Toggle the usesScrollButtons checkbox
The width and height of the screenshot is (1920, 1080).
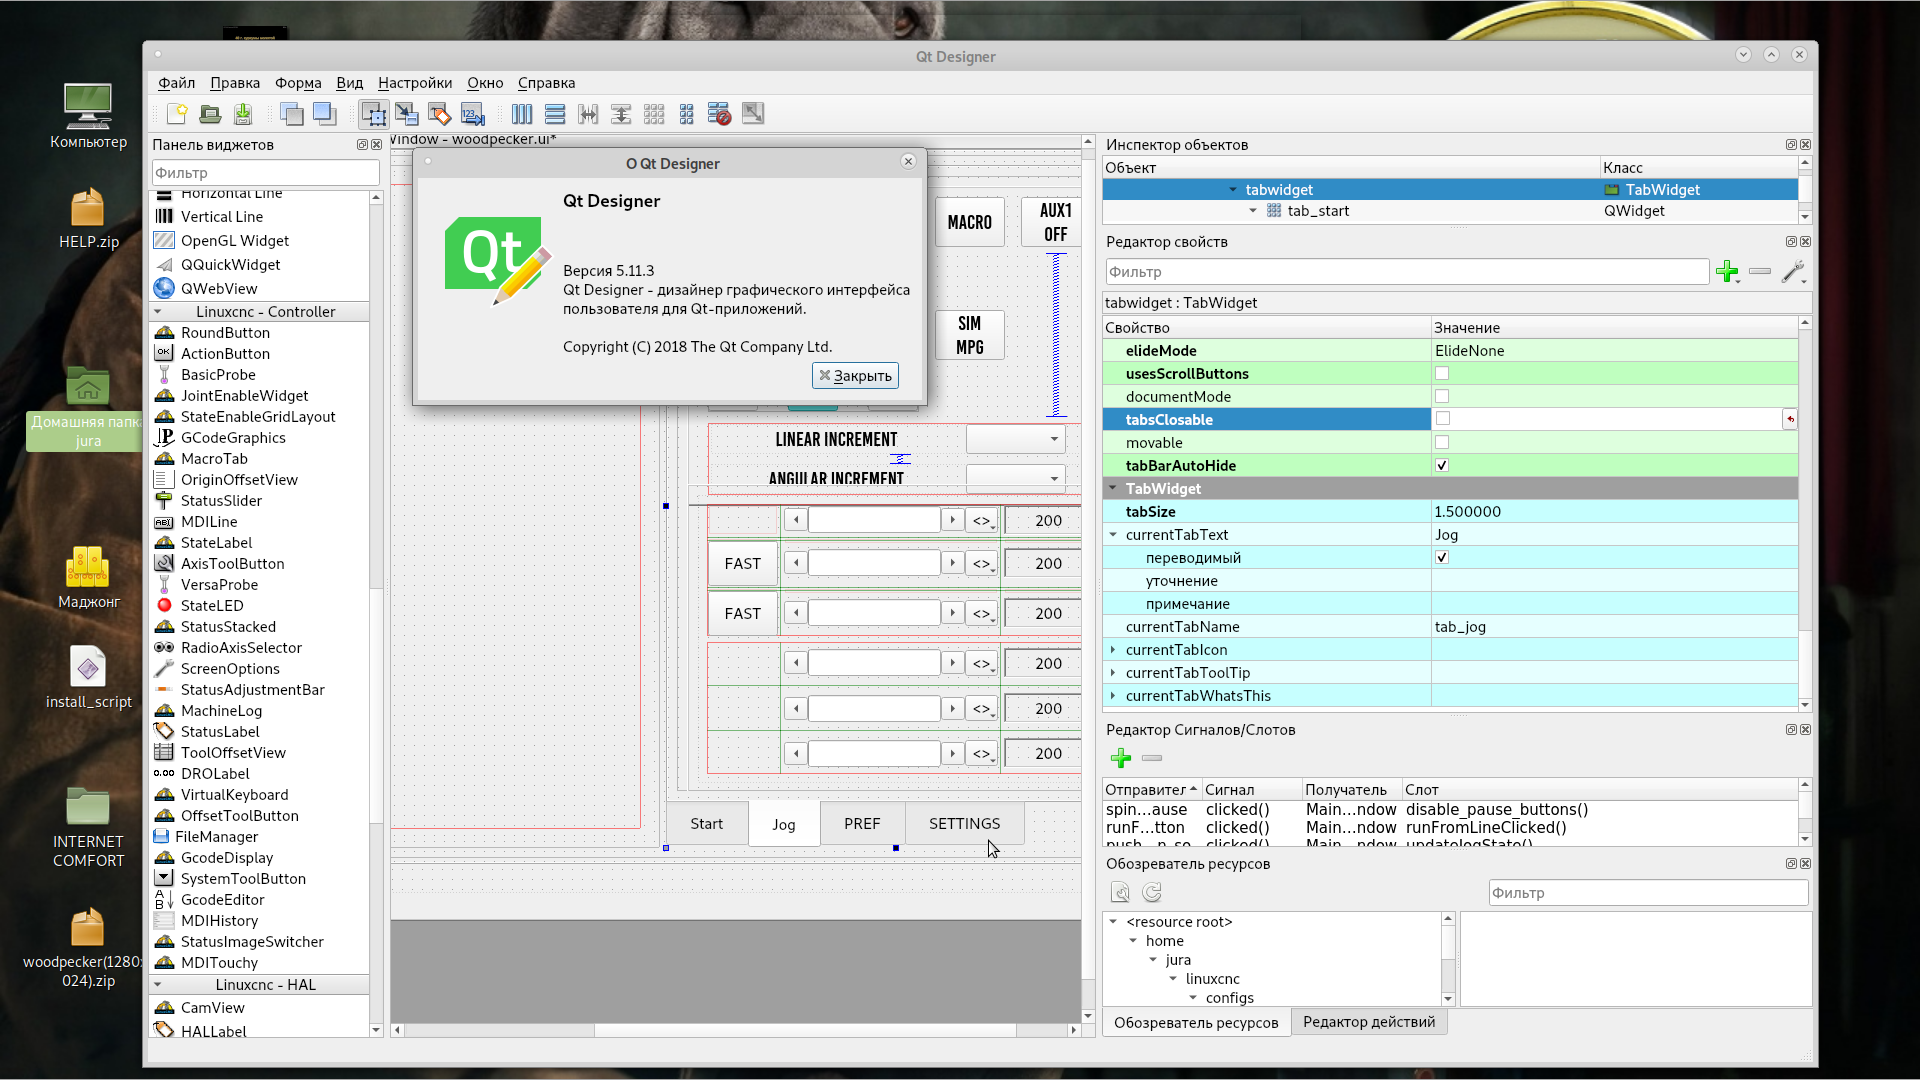pyautogui.click(x=1442, y=373)
